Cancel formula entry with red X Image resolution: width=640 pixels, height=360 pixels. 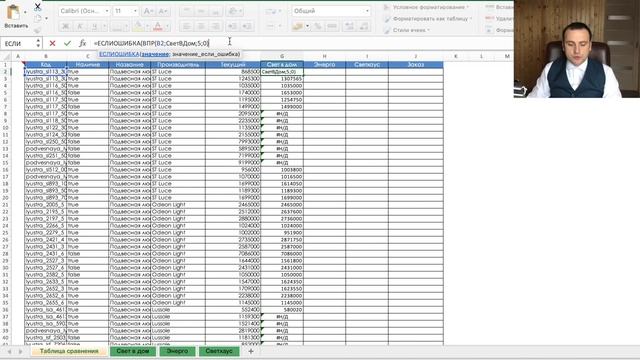click(52, 43)
